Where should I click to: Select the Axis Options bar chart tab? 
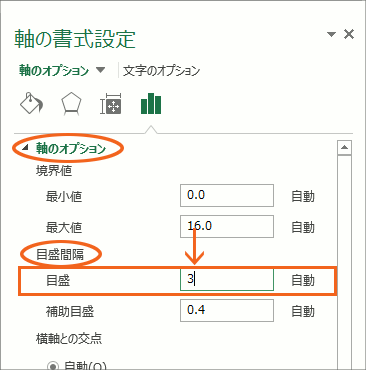pos(151,104)
